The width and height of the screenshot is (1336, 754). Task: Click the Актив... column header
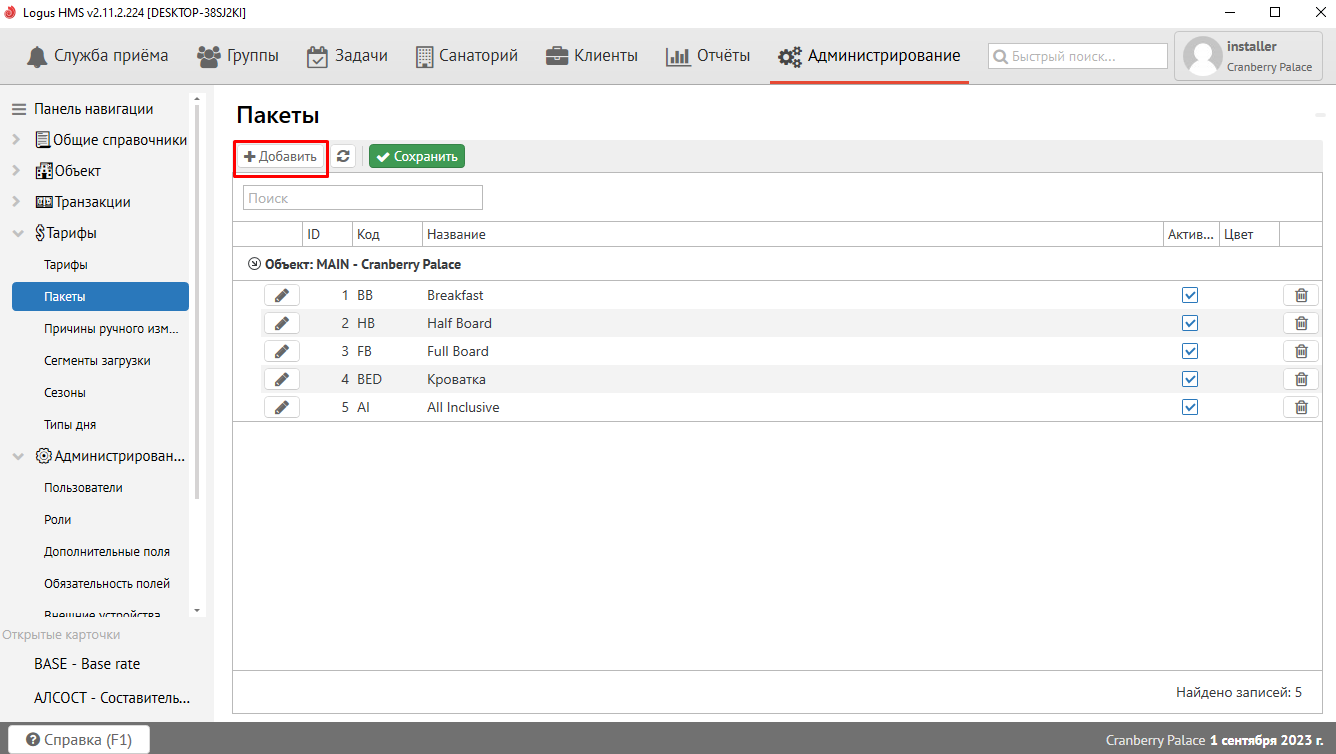pyautogui.click(x=1190, y=235)
